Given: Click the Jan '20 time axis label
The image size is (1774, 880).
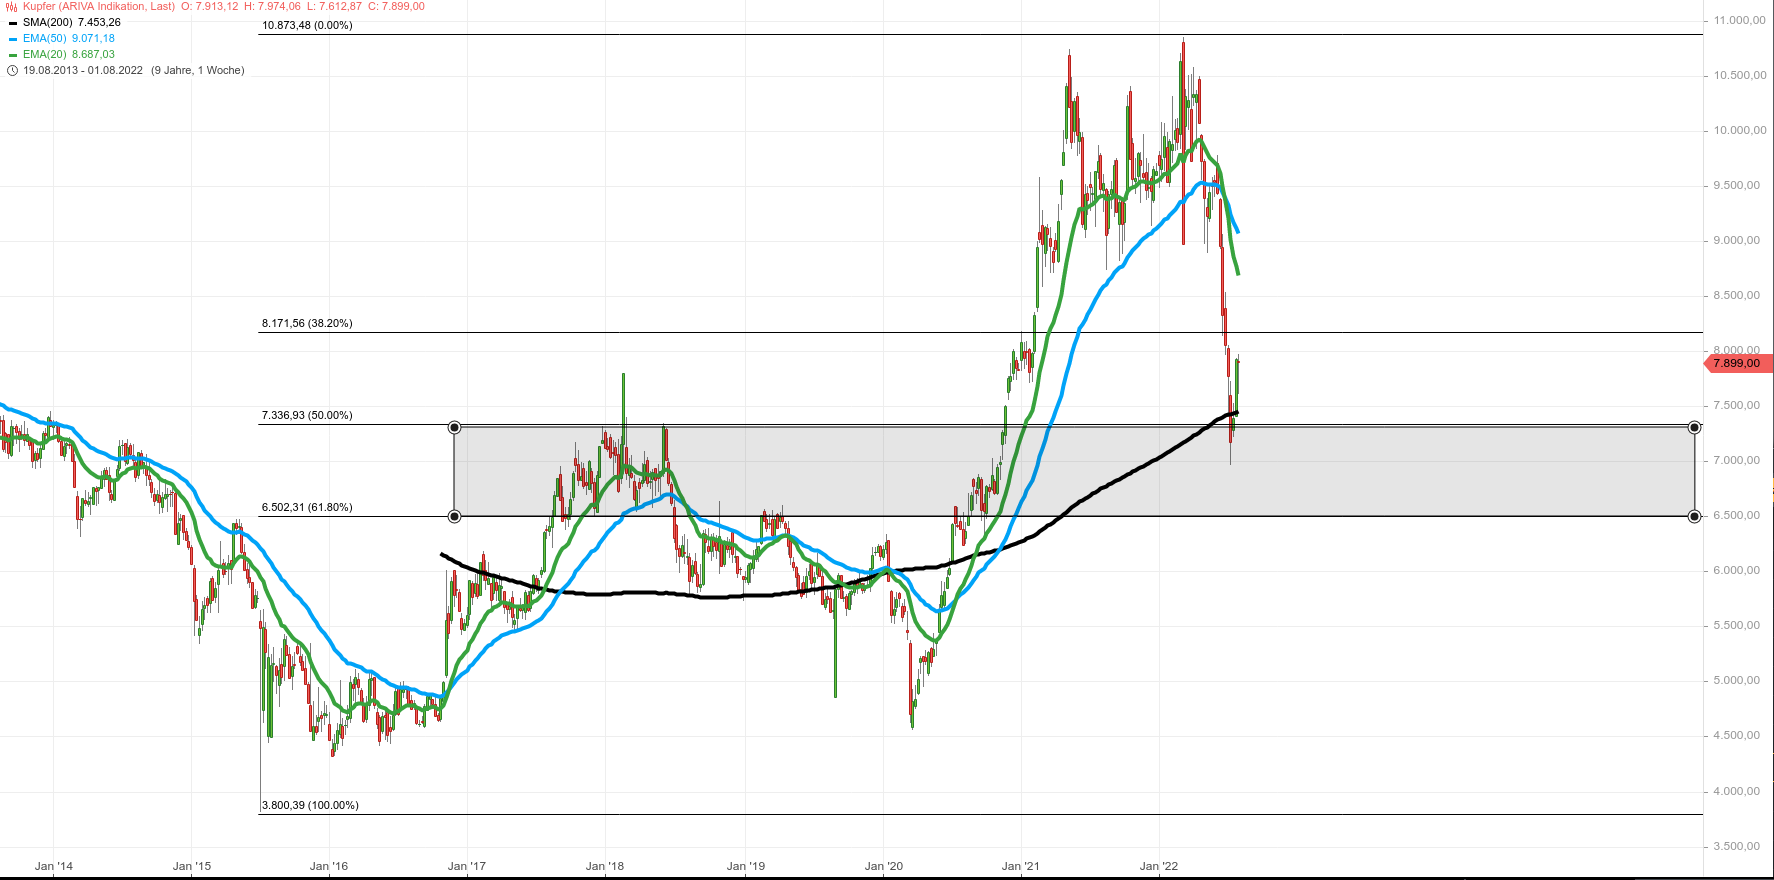Looking at the screenshot, I should (884, 866).
